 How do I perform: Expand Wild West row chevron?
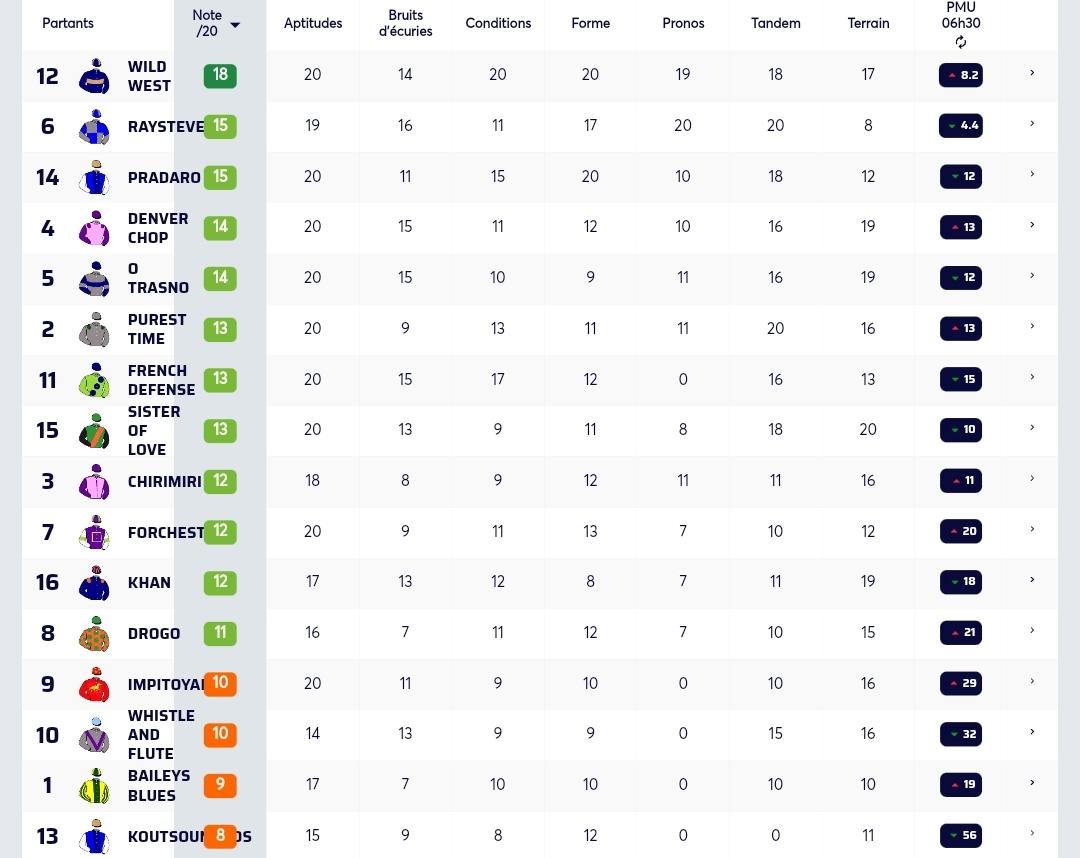pos(1032,73)
